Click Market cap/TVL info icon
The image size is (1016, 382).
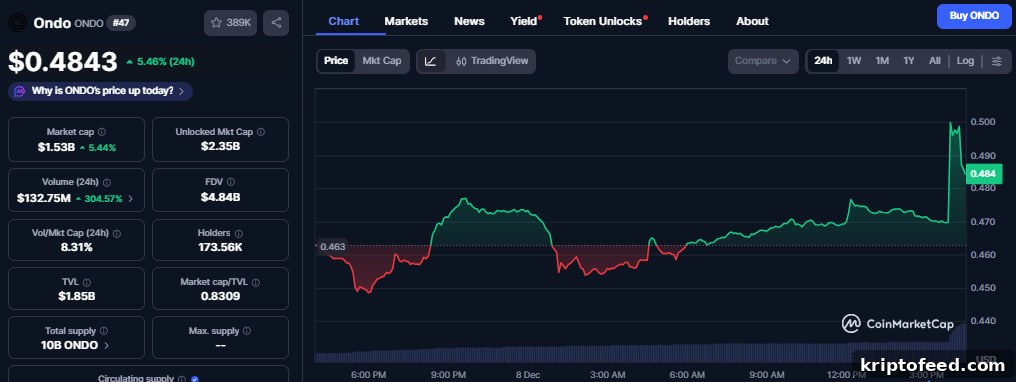[x=256, y=282]
